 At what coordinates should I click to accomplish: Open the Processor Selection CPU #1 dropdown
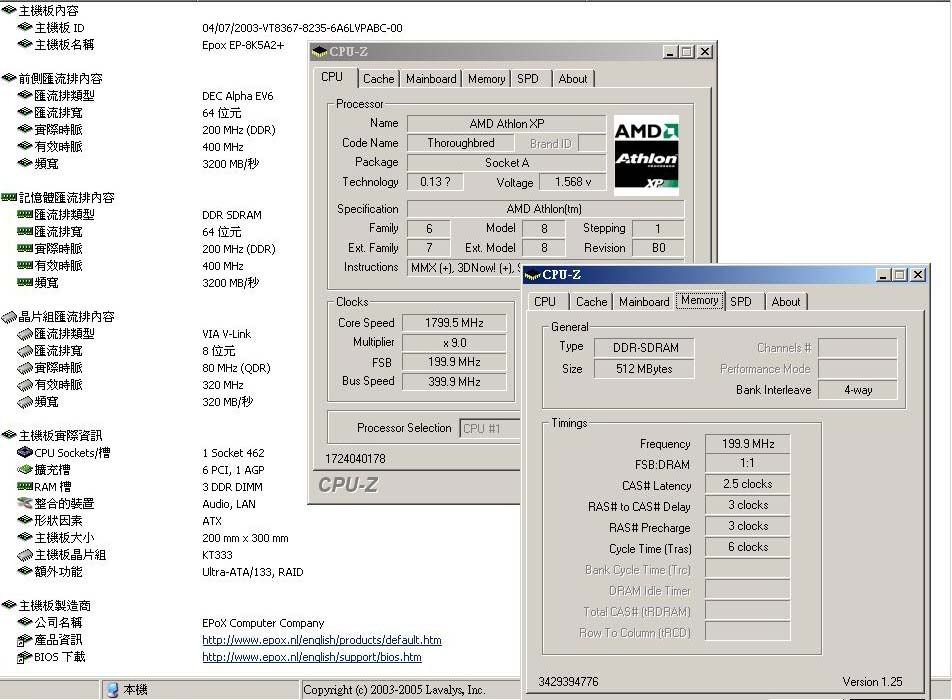tap(489, 428)
